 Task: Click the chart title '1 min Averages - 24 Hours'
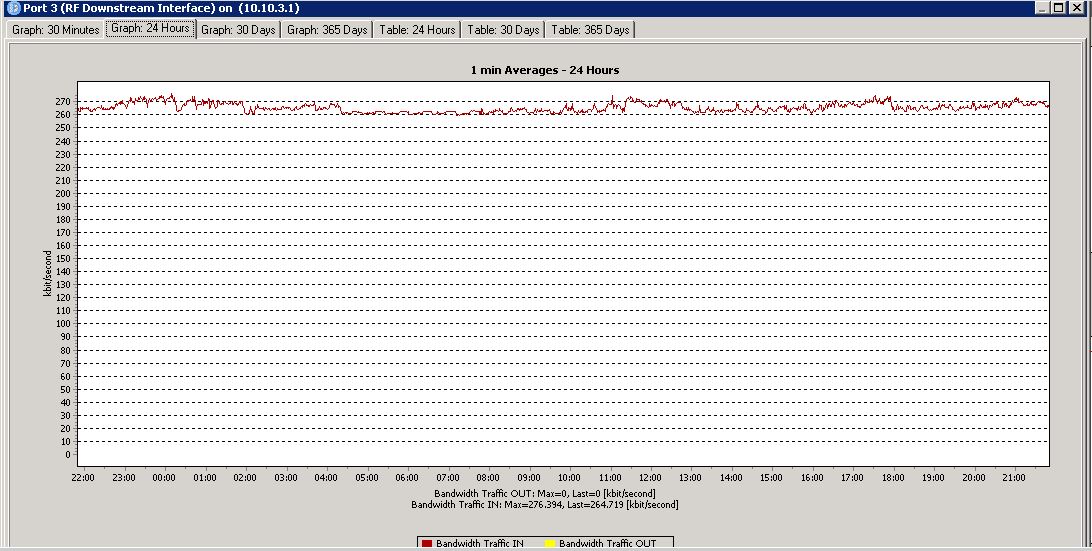tap(545, 70)
